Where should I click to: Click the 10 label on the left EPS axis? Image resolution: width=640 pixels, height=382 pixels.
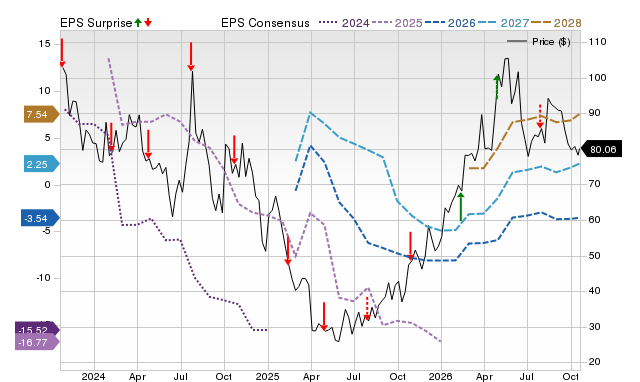tap(44, 91)
